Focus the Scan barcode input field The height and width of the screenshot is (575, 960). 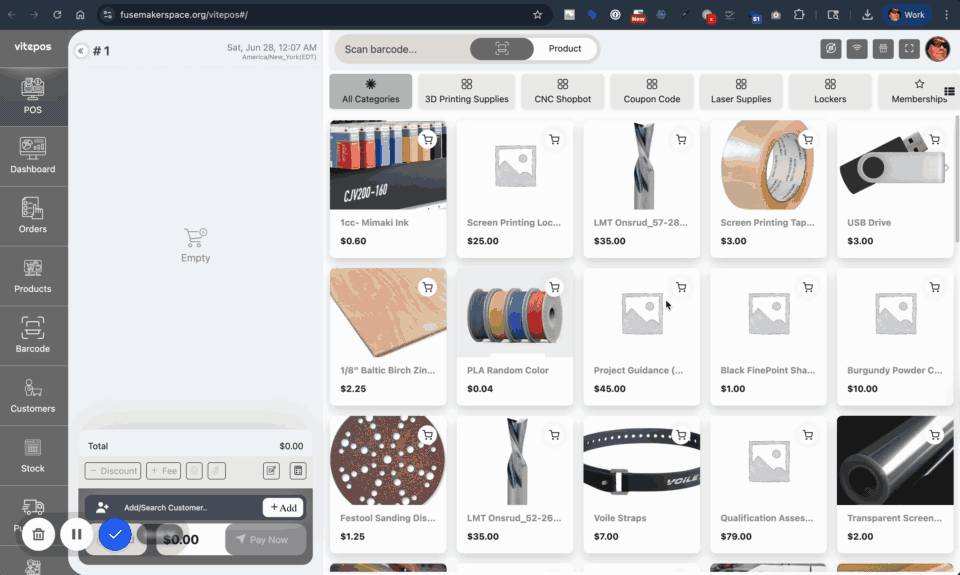401,49
